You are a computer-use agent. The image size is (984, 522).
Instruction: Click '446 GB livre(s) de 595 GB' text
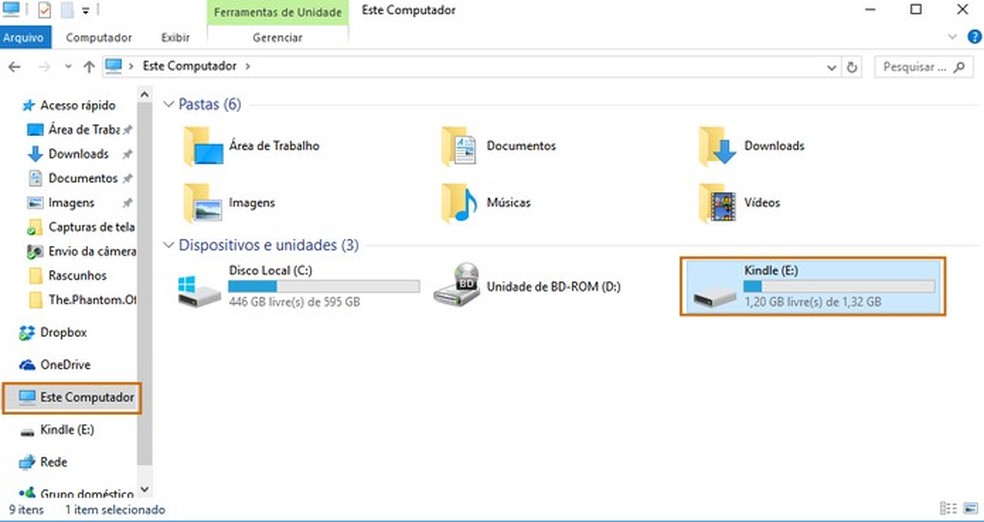(294, 302)
